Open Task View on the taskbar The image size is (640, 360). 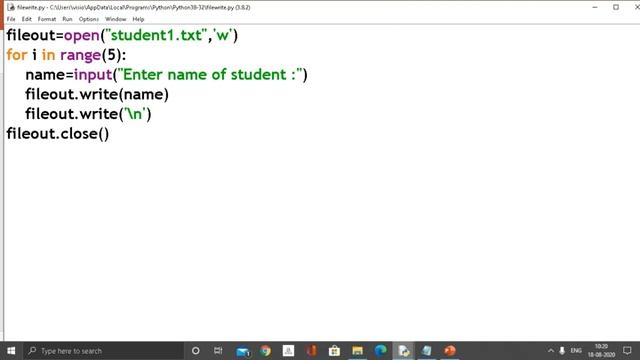click(x=218, y=351)
